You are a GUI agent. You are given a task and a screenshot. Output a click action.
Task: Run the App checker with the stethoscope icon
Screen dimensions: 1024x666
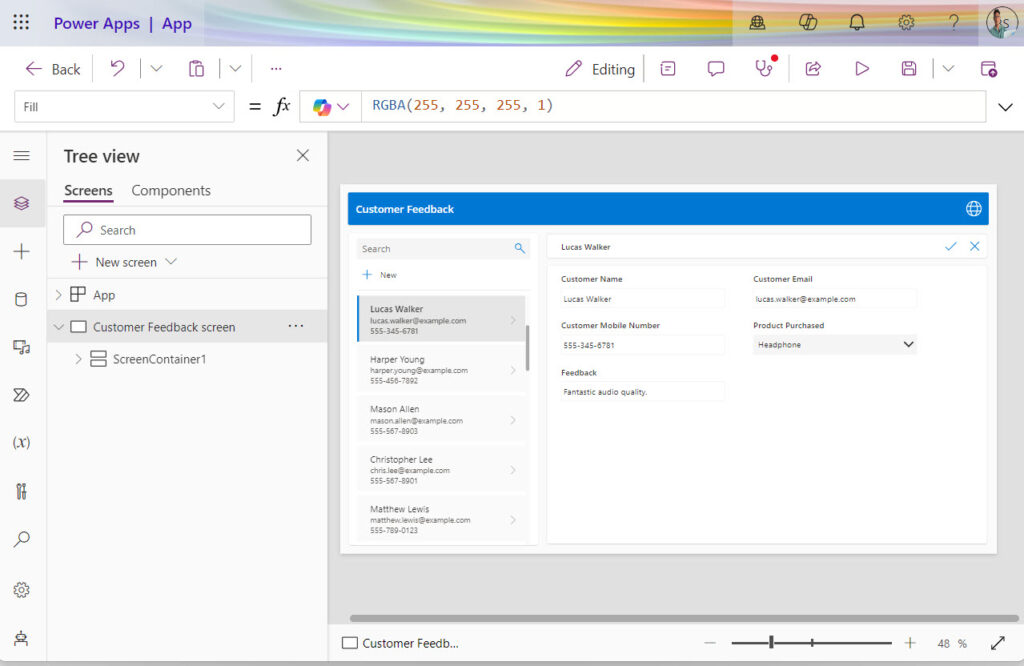tap(764, 68)
